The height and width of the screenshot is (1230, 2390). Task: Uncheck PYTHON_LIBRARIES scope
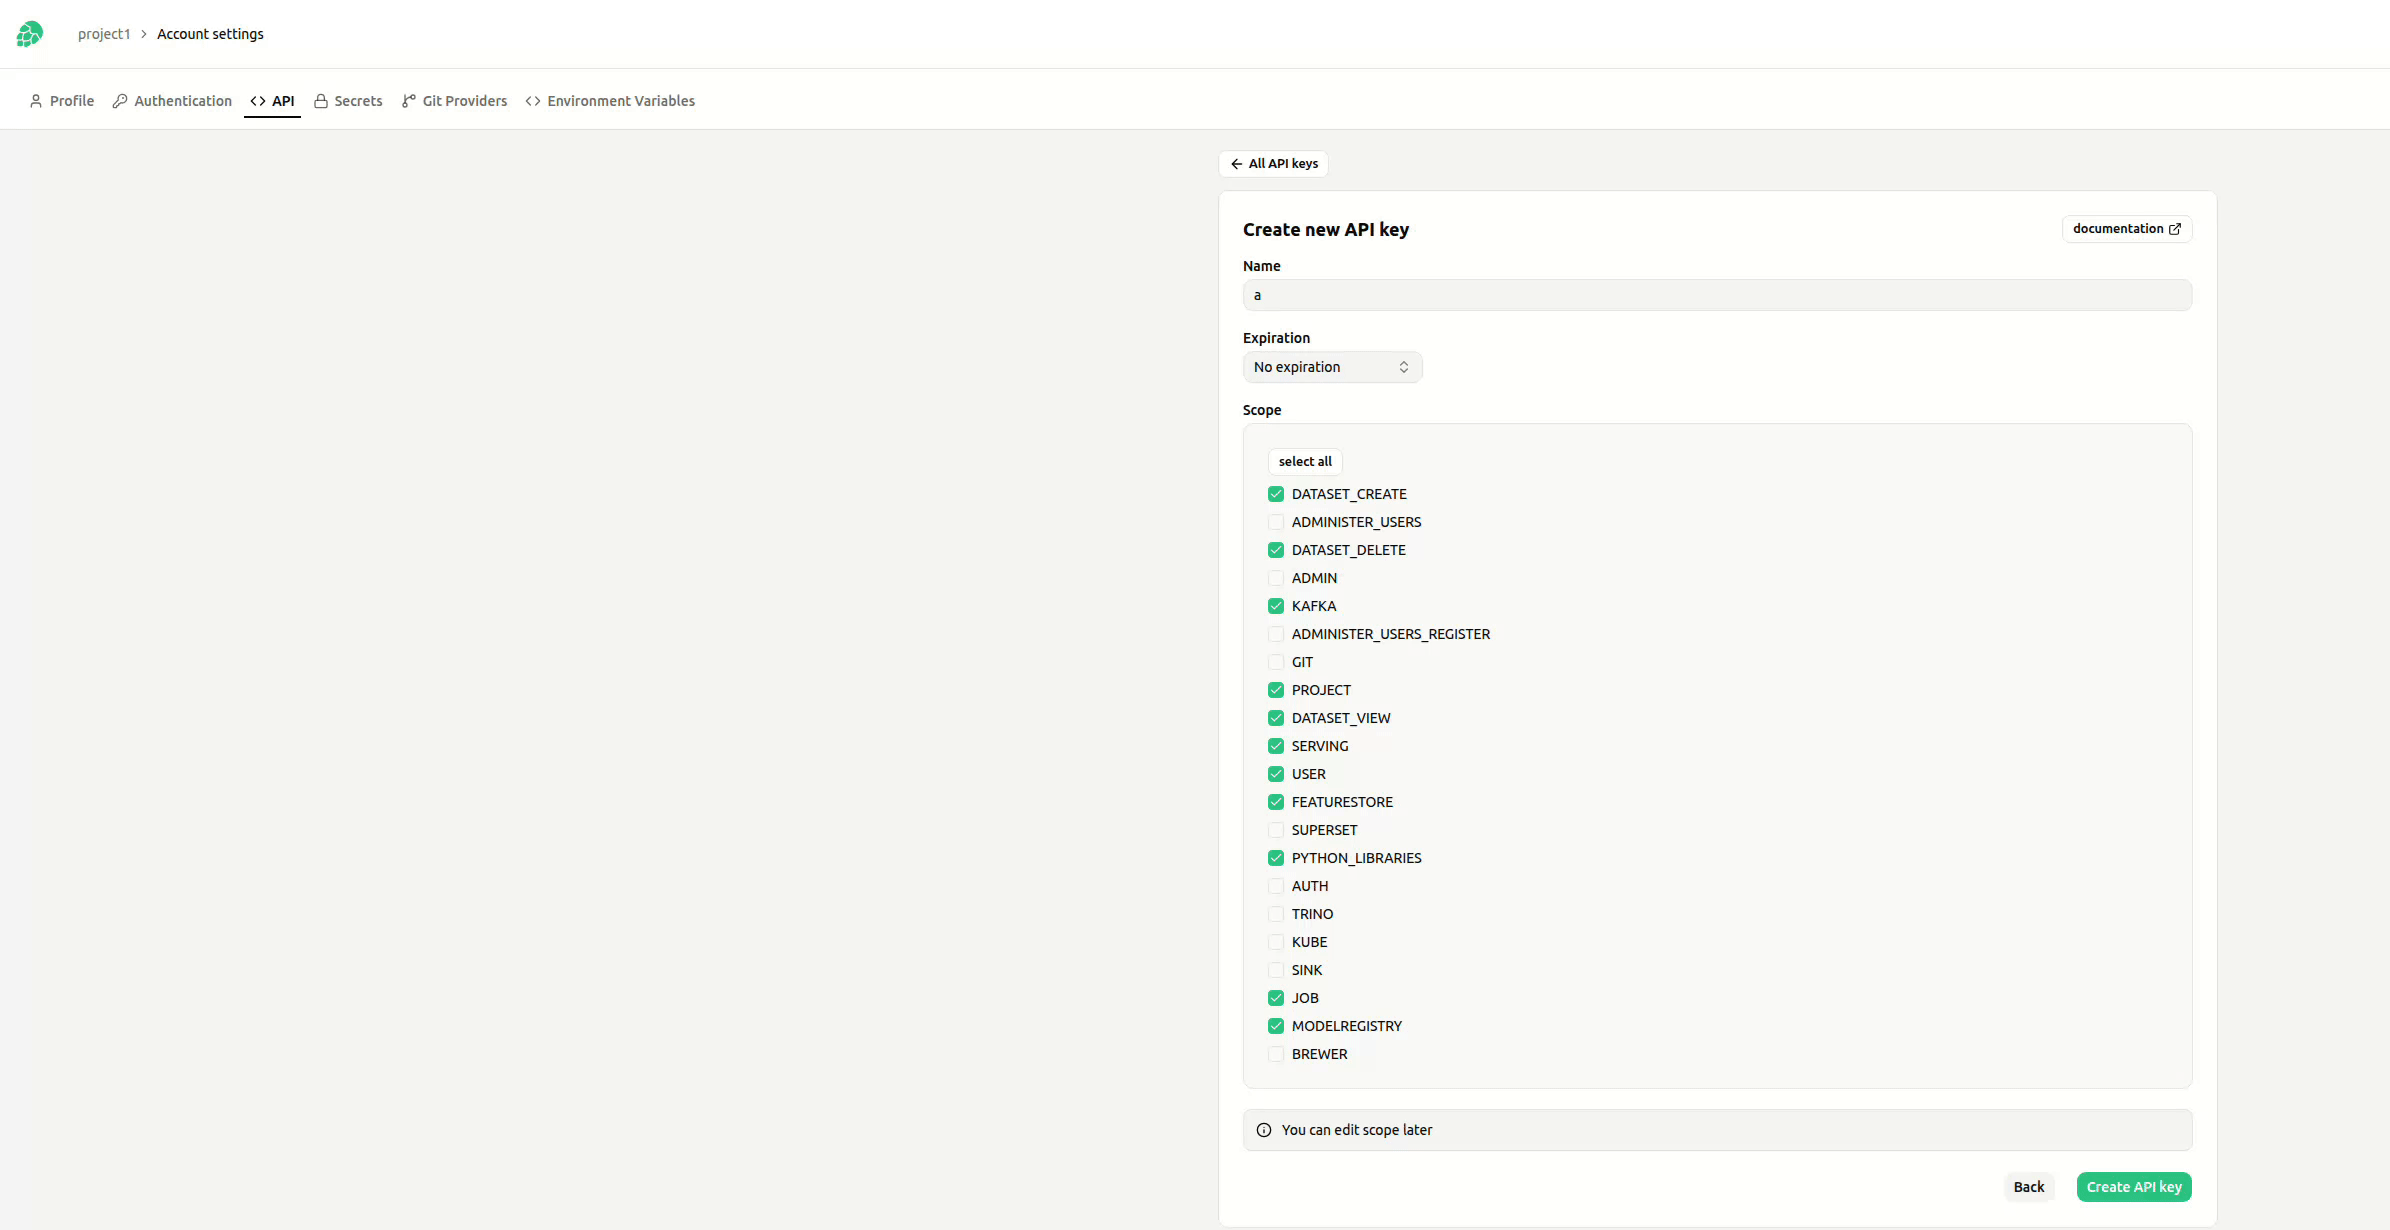click(1276, 858)
